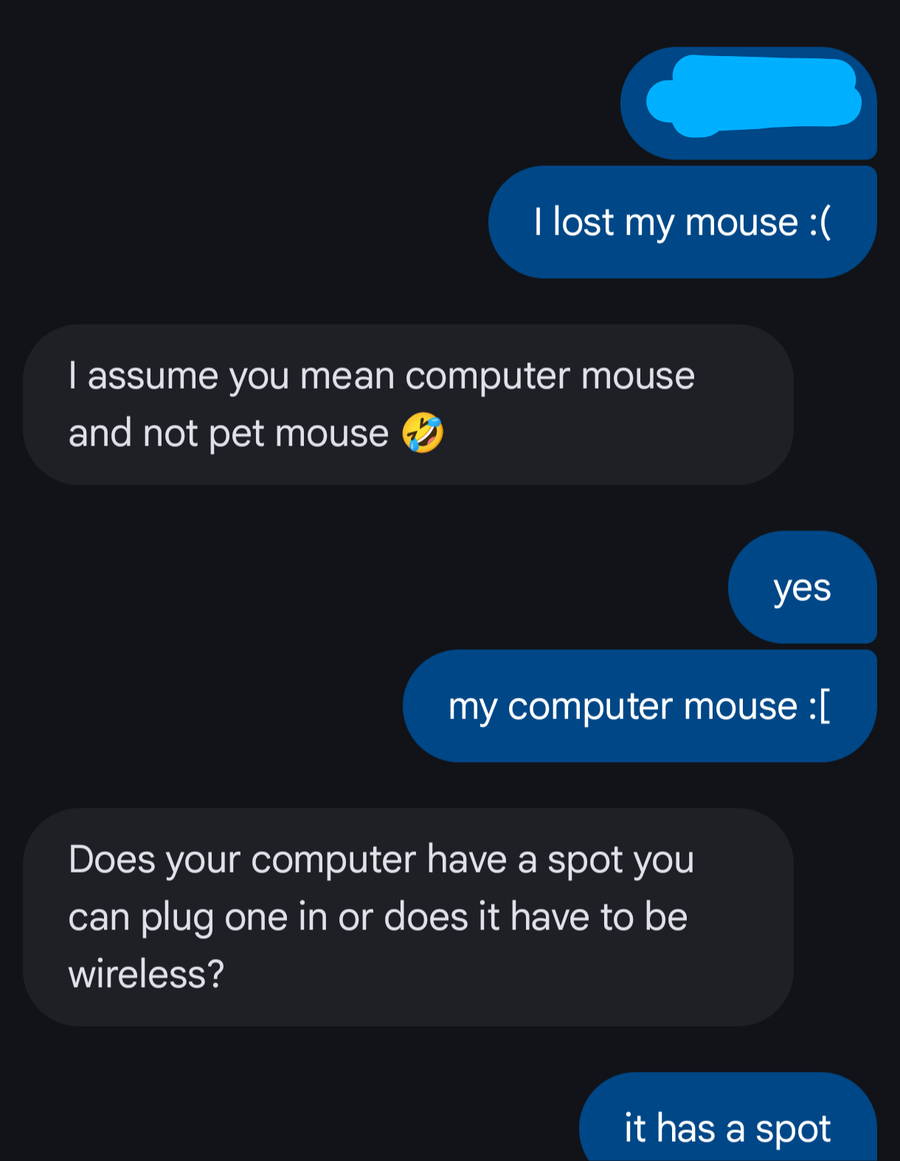Click the word 'lost' in the sent message
This screenshot has width=900, height=1161.
(584, 222)
